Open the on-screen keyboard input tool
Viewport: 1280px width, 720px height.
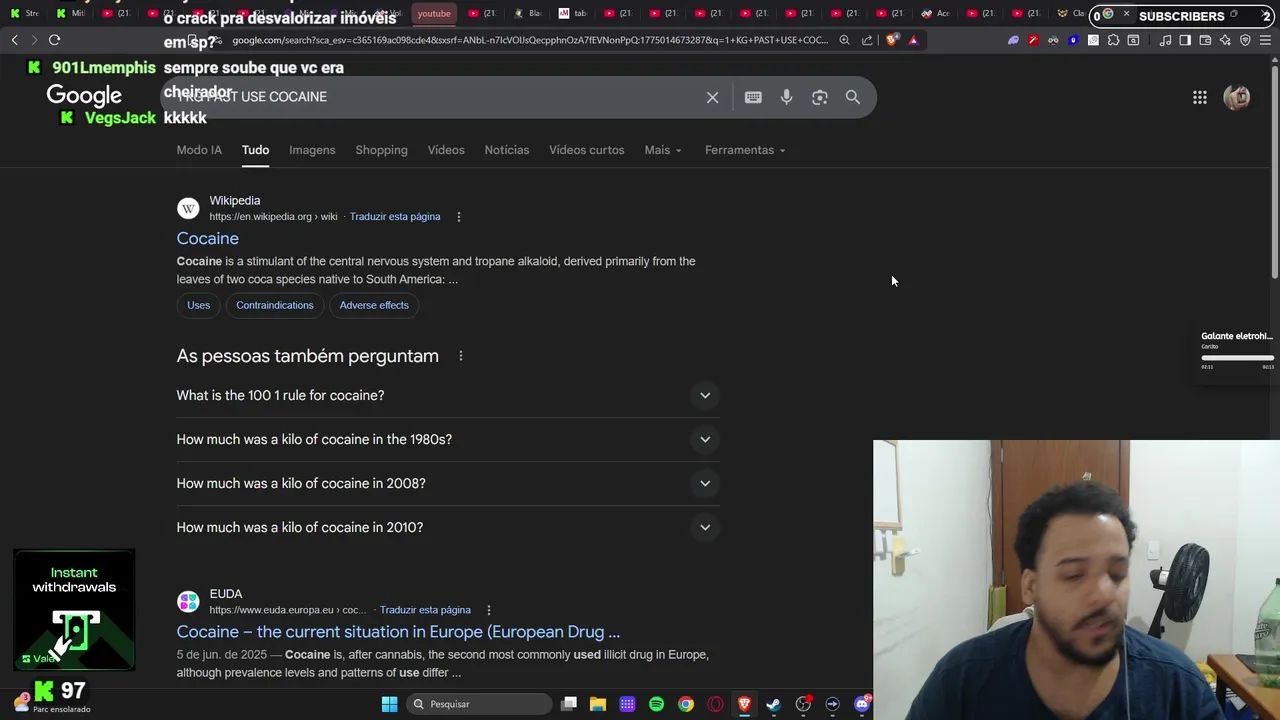pos(753,97)
